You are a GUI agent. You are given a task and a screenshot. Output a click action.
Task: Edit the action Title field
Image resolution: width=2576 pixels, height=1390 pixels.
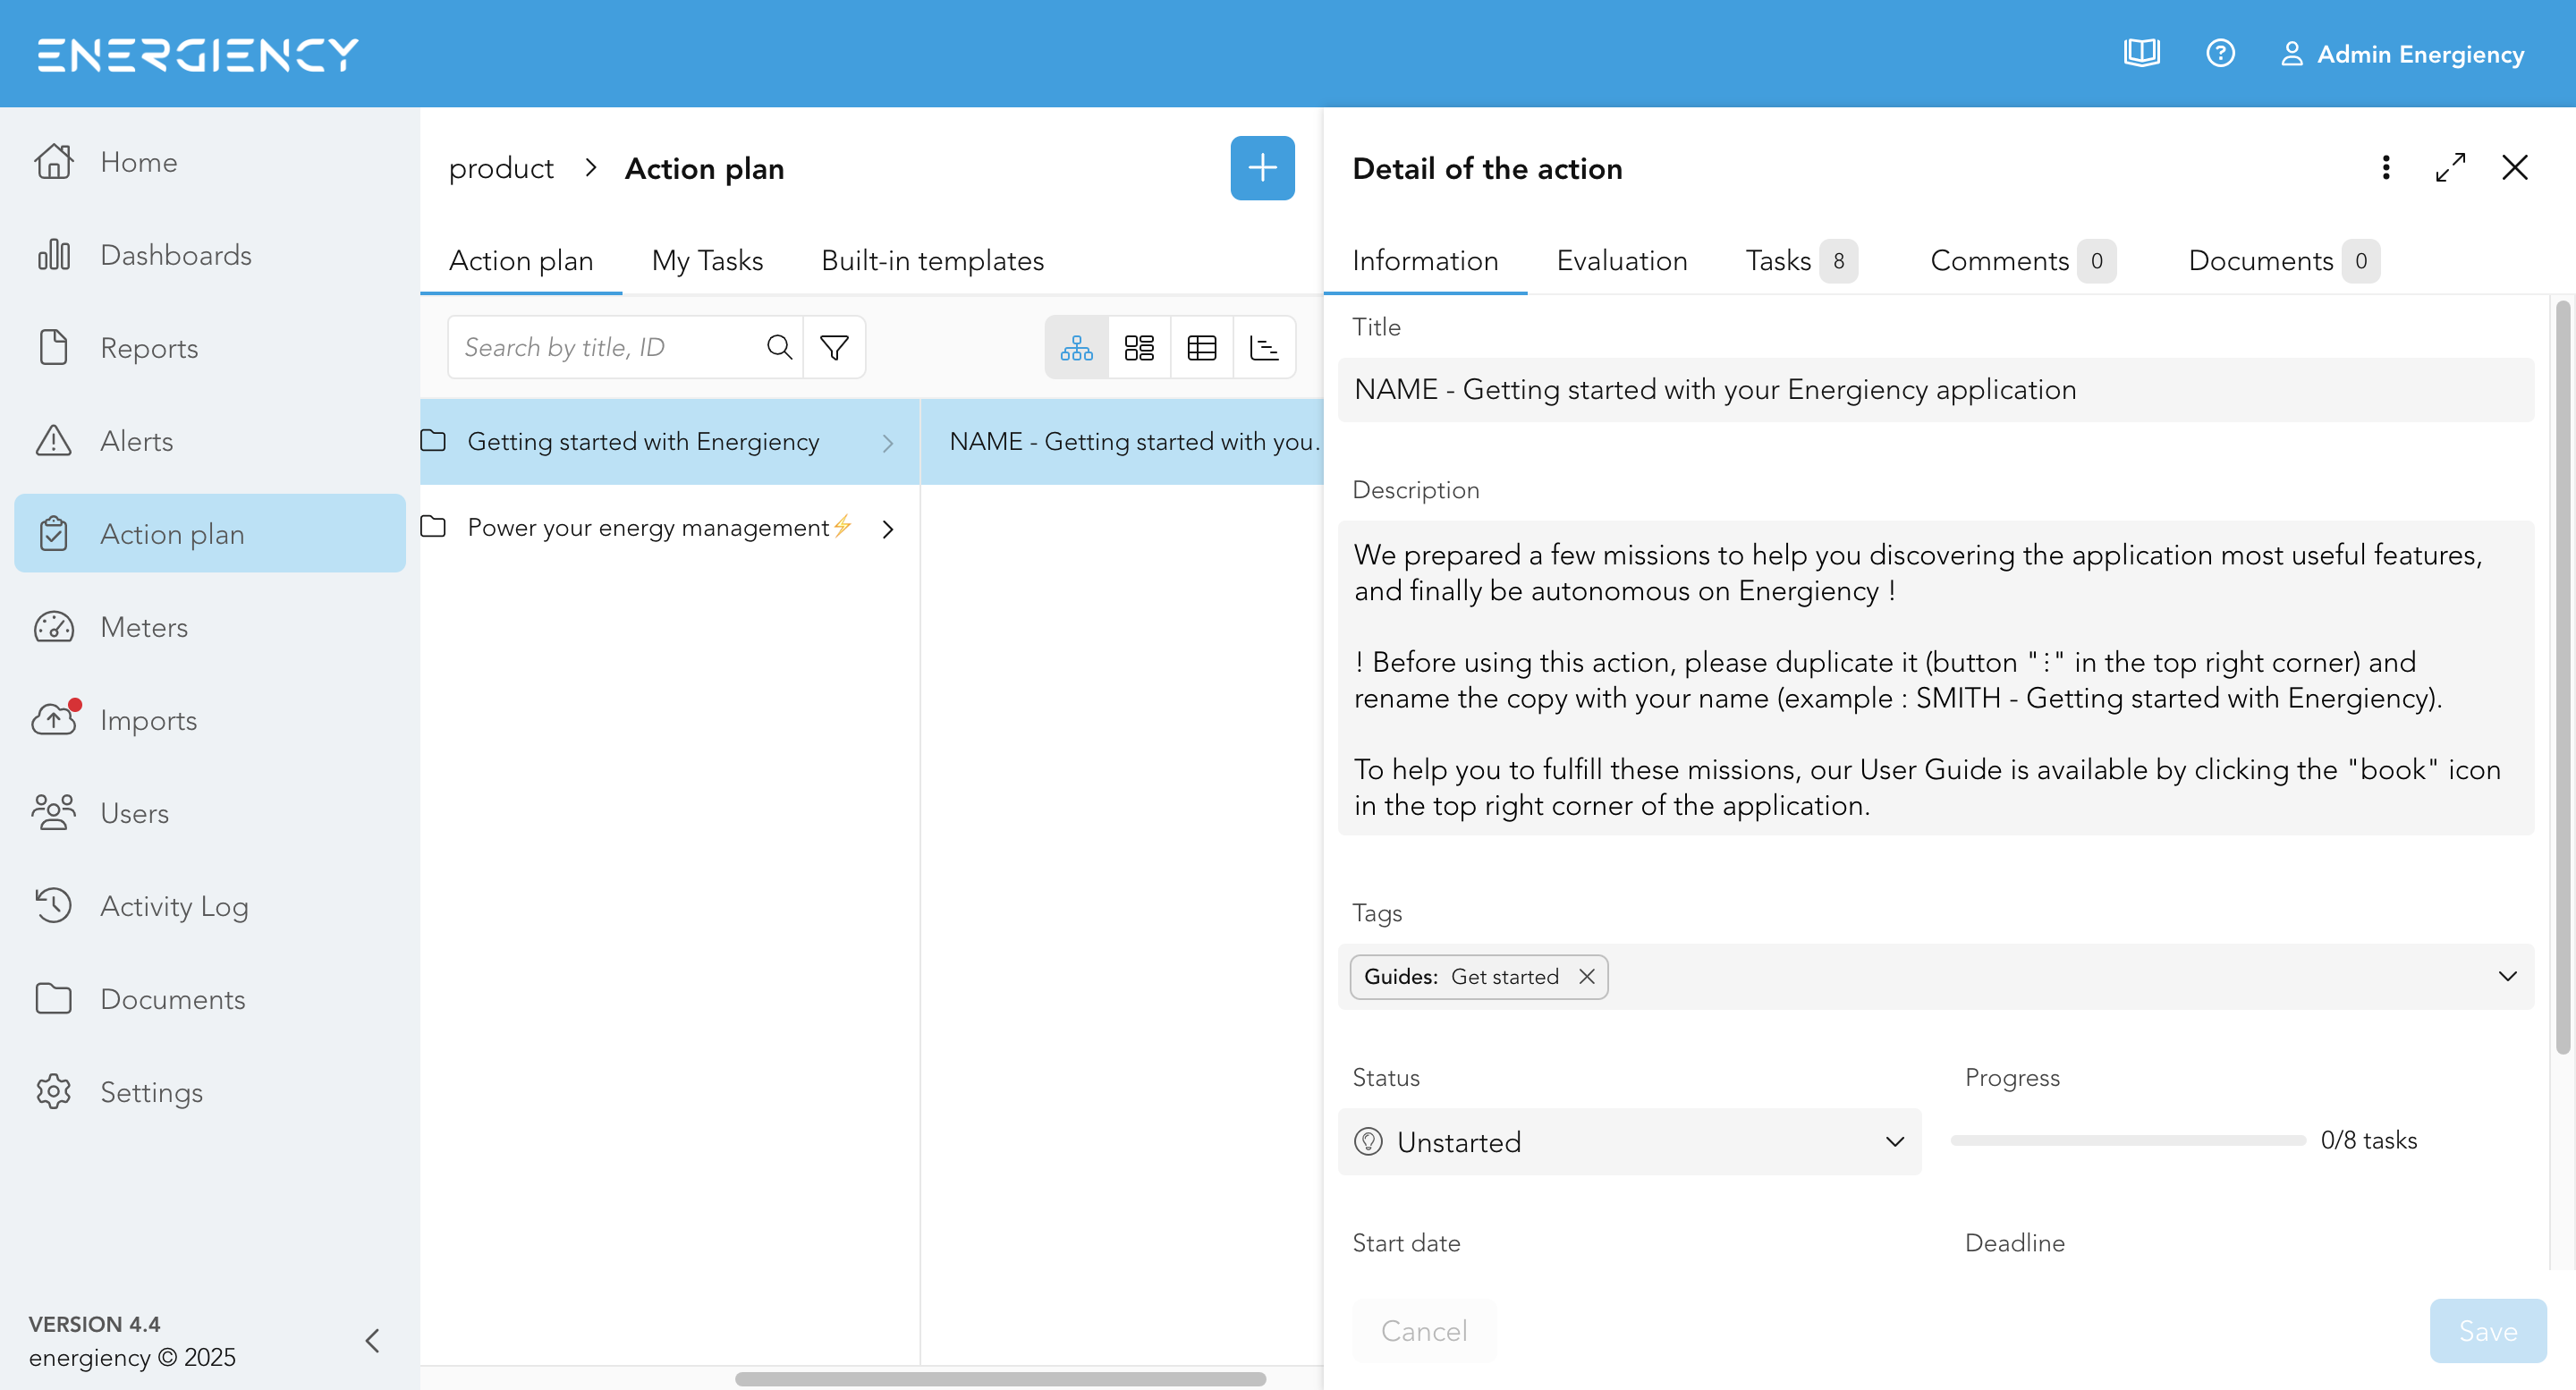click(1935, 389)
